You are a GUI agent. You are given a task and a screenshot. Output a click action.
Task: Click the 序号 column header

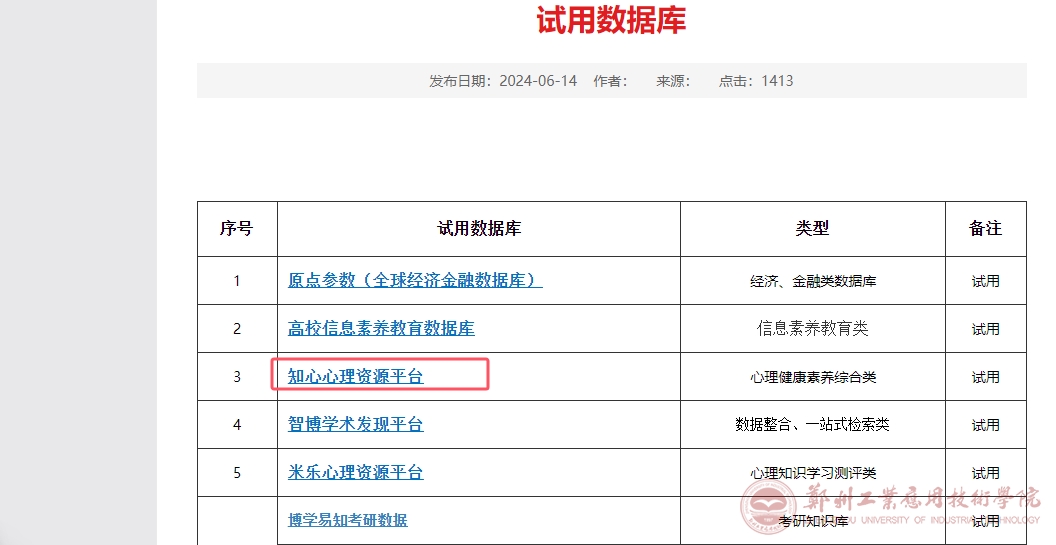coord(236,228)
